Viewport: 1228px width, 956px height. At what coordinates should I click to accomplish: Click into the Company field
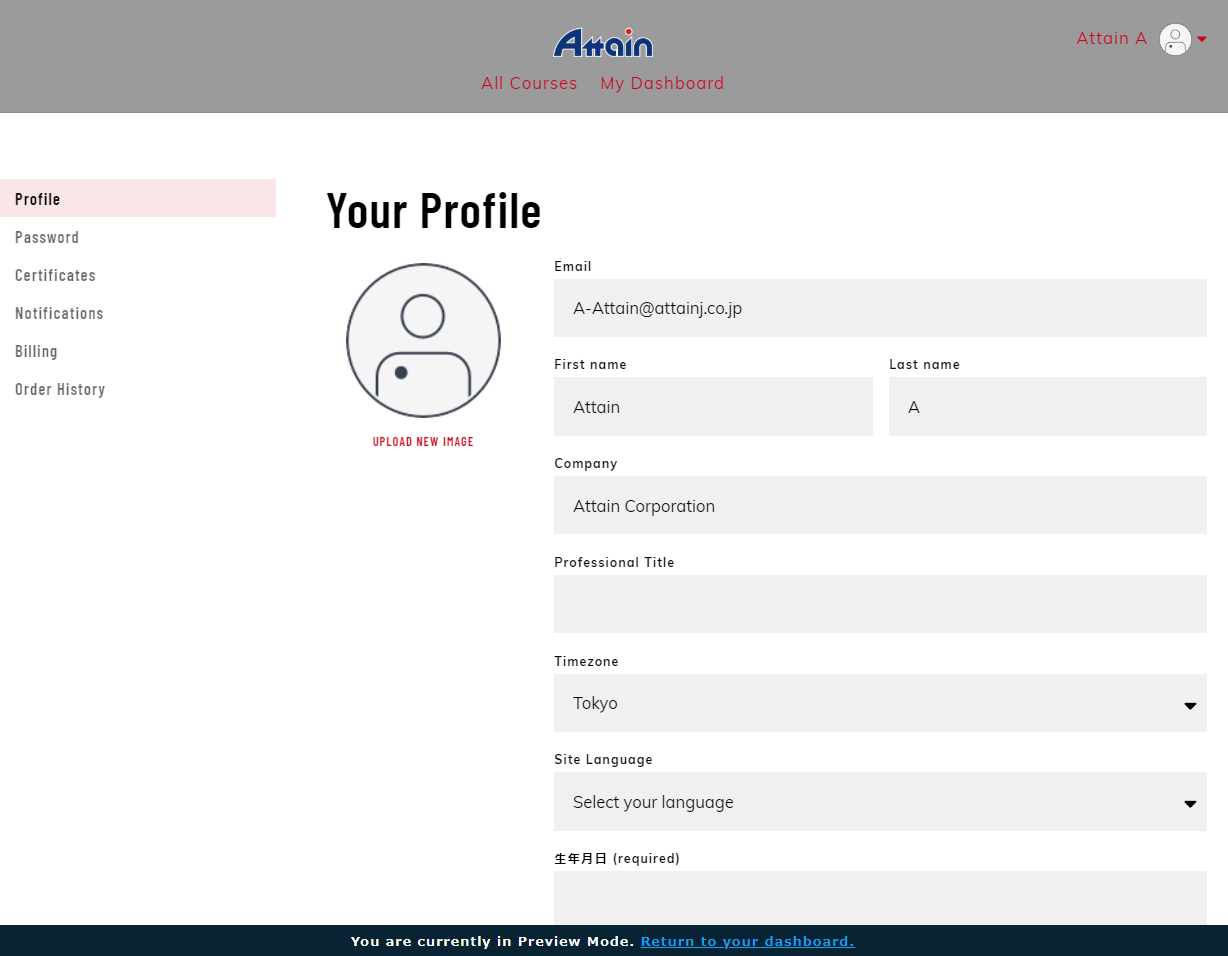point(879,505)
